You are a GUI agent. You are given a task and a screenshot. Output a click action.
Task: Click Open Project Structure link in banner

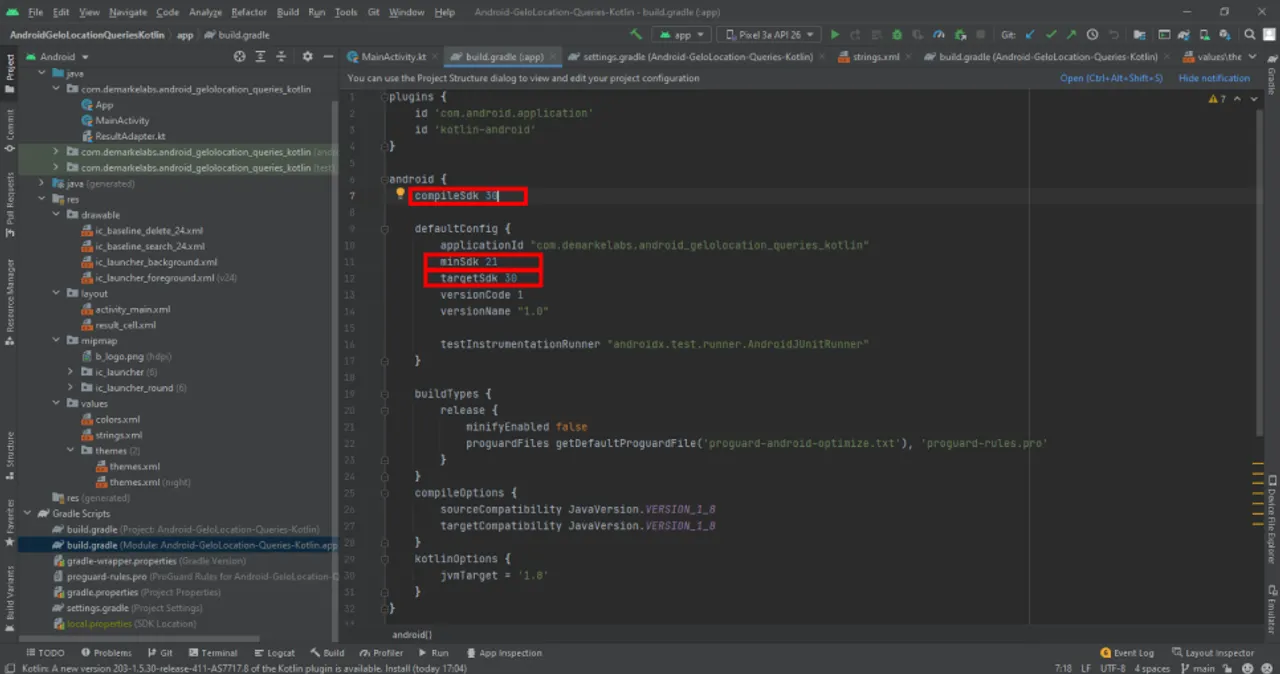click(x=1111, y=78)
